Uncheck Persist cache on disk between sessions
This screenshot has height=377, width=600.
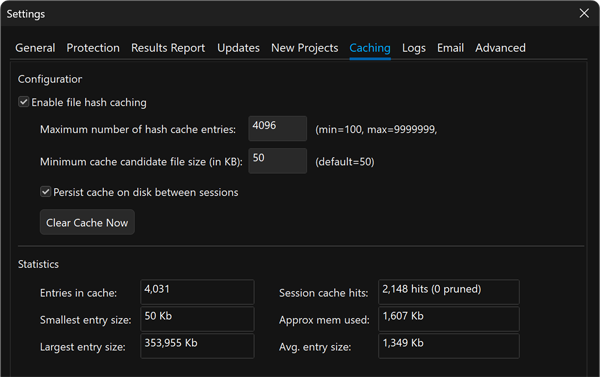(46, 192)
